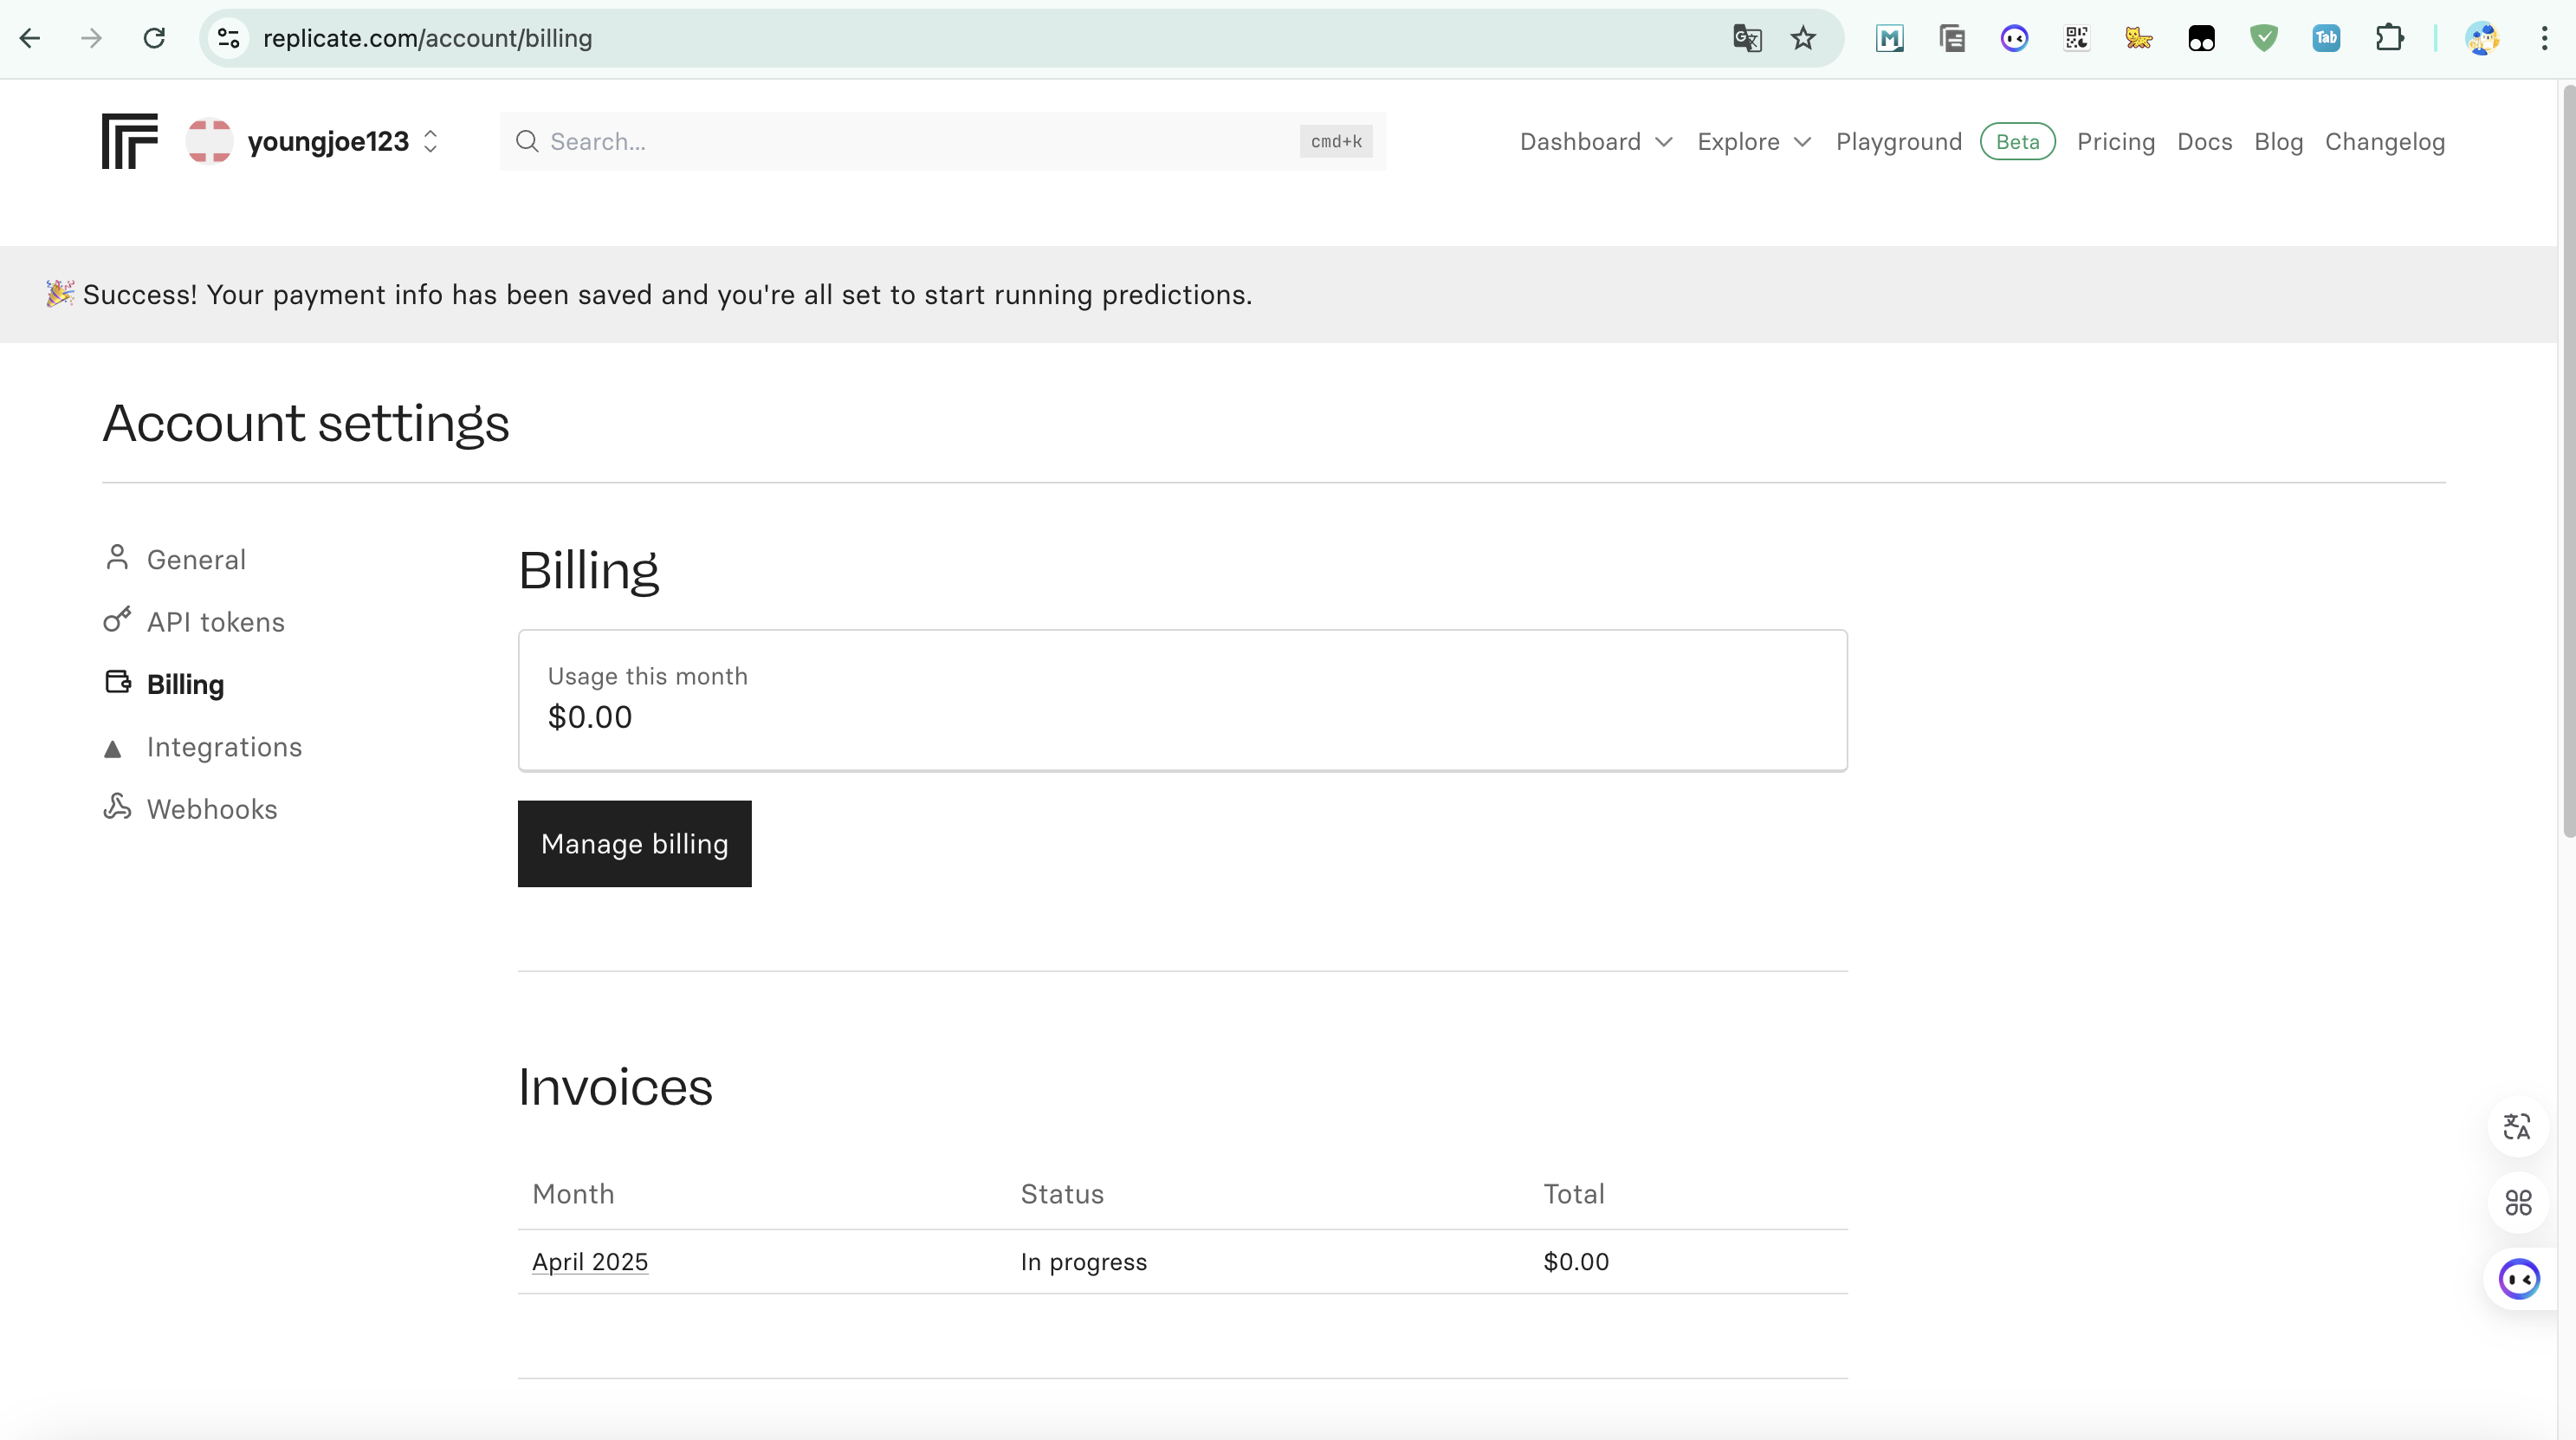2576x1440 pixels.
Task: Reload the page
Action: 154,38
